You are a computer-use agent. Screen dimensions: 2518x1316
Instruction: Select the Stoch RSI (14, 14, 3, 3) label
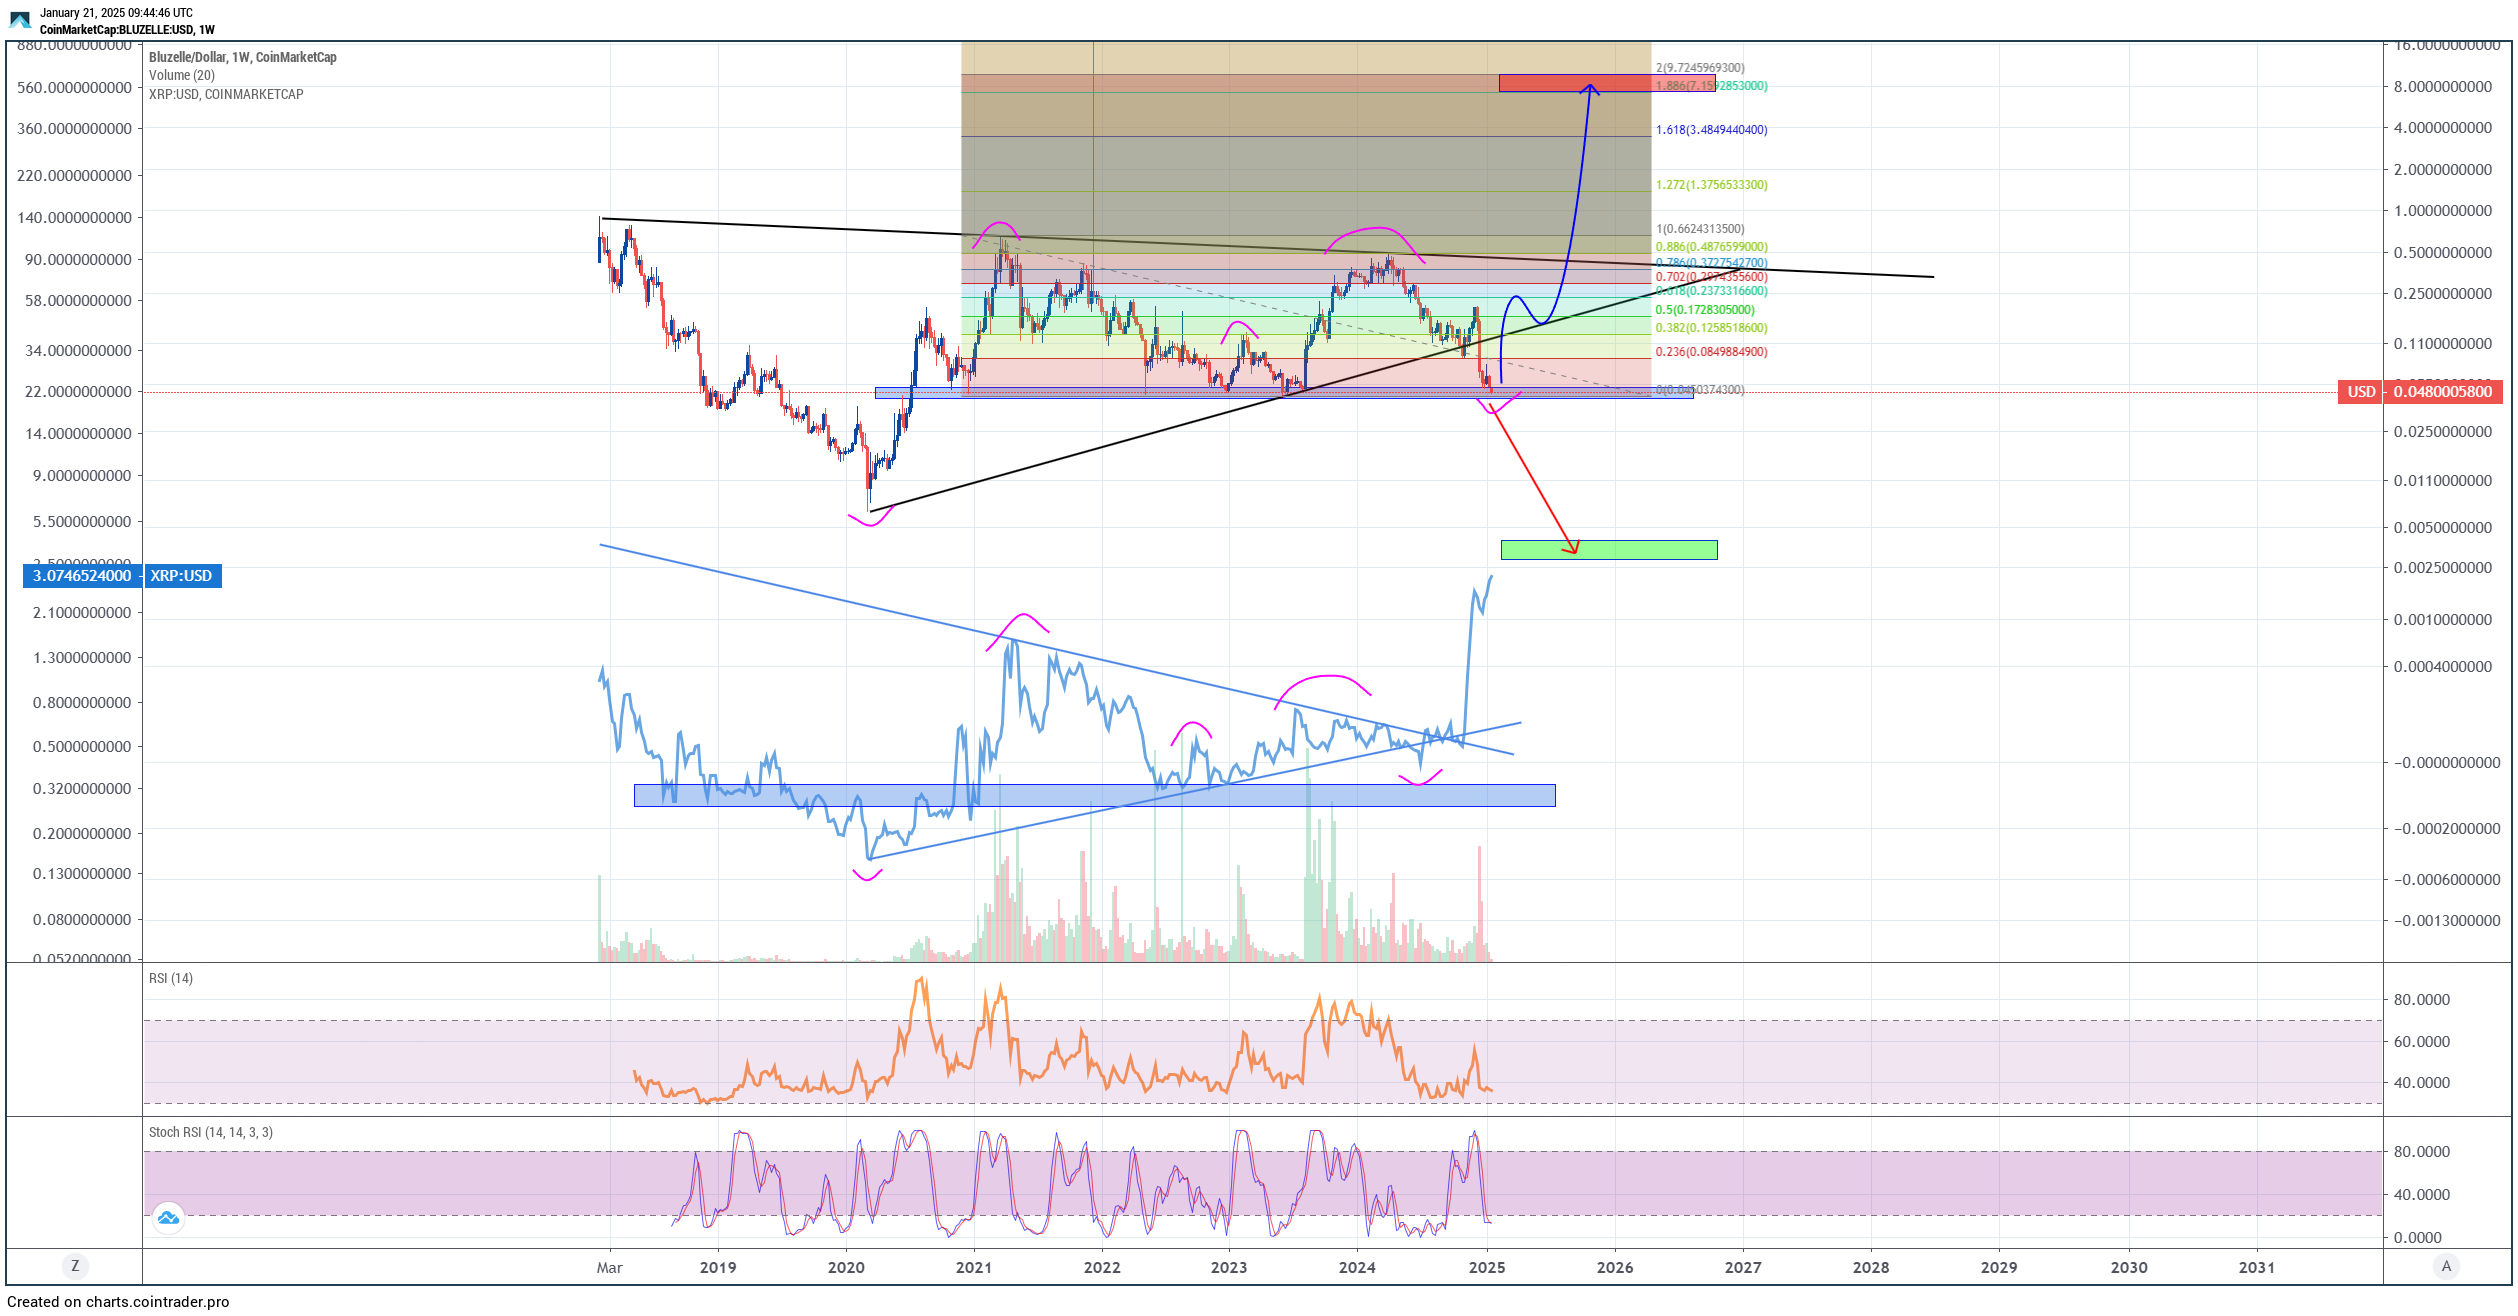[211, 1132]
